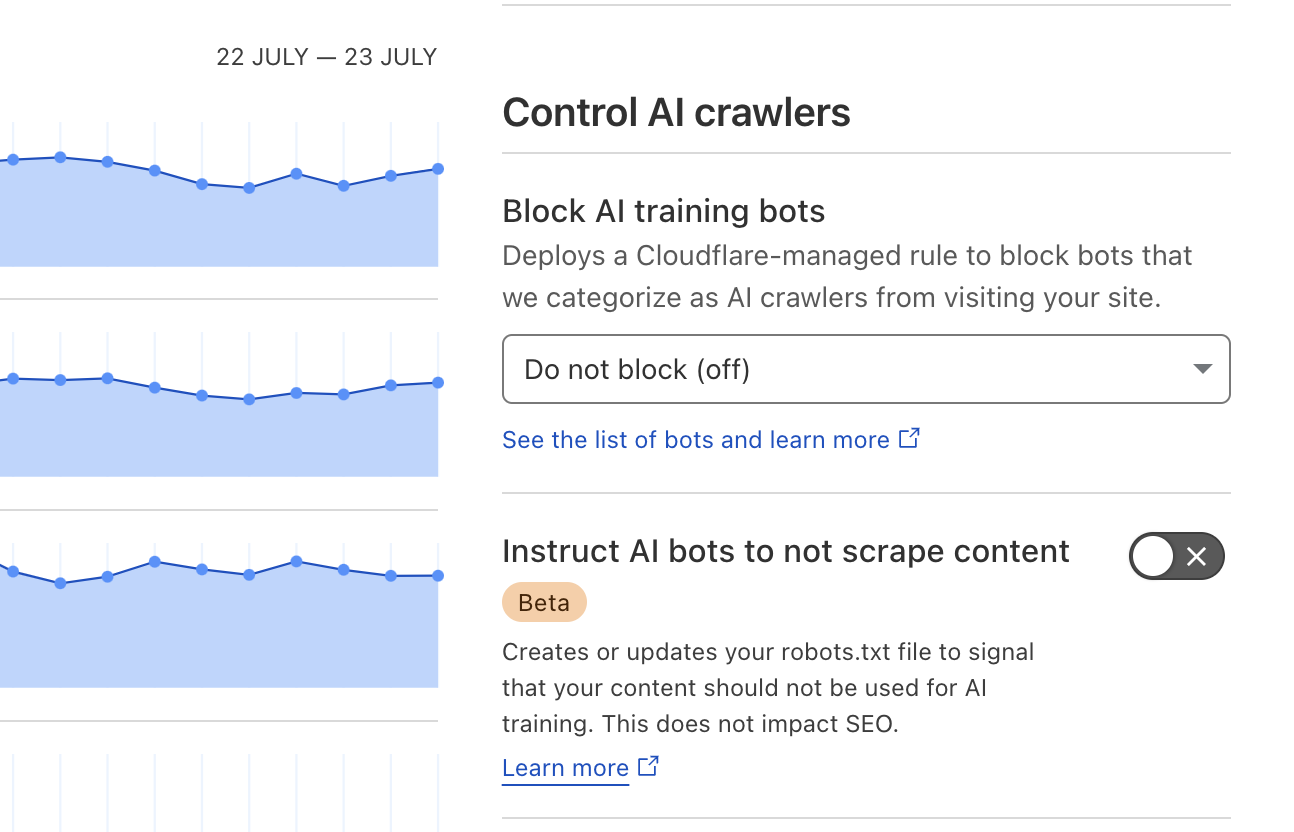Open See the list of bots link
The width and height of the screenshot is (1294, 832).
695,440
